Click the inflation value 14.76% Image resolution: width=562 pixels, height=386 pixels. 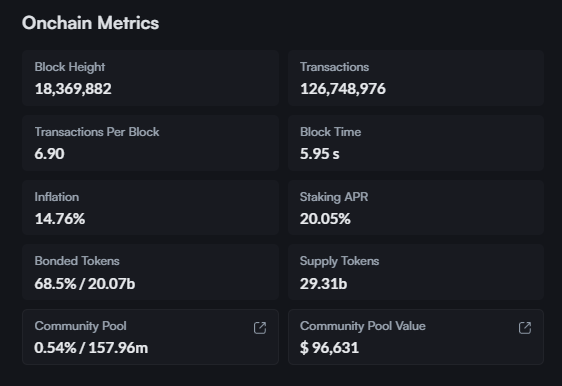point(60,219)
